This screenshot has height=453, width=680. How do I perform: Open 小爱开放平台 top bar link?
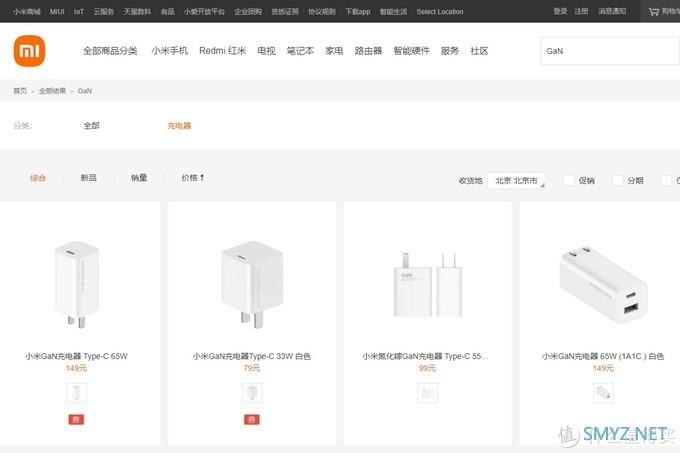[x=204, y=12]
